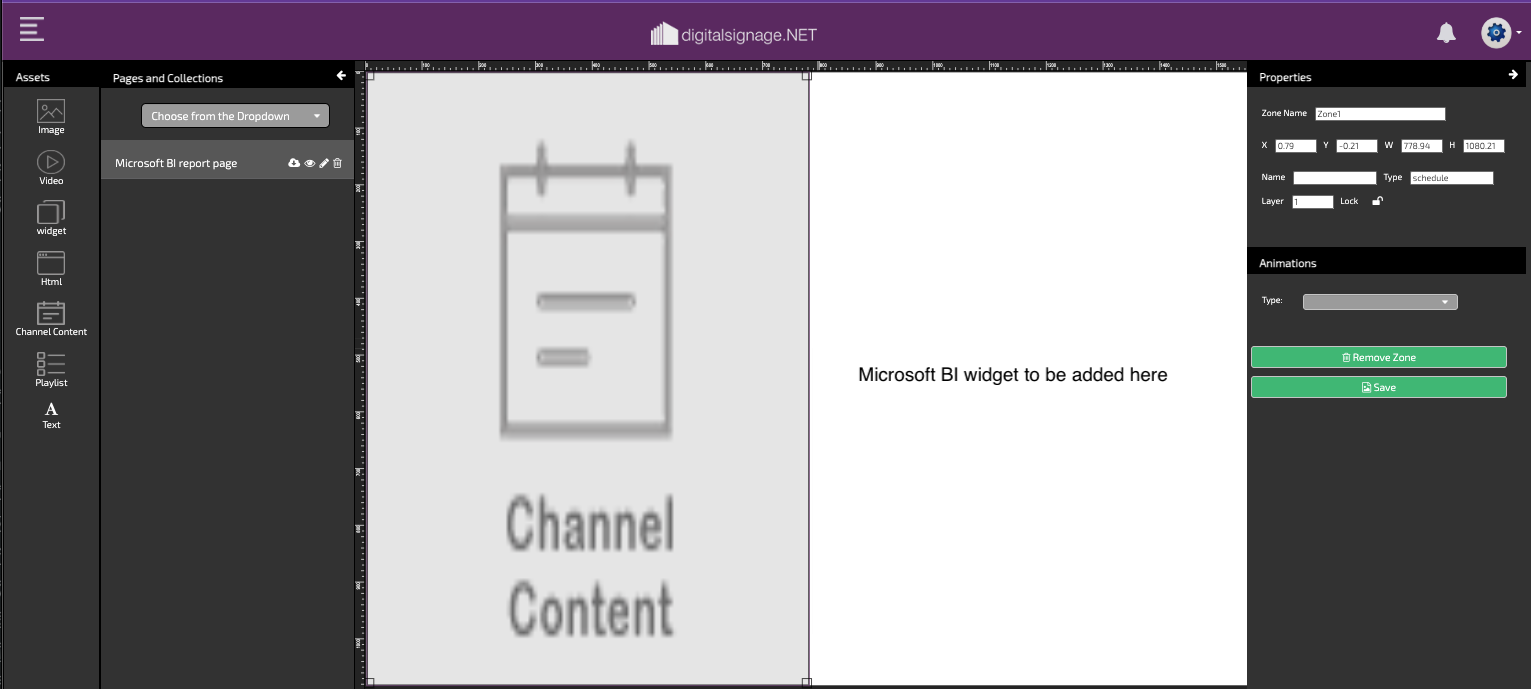Select the Text asset
1531x689 pixels.
click(x=51, y=415)
